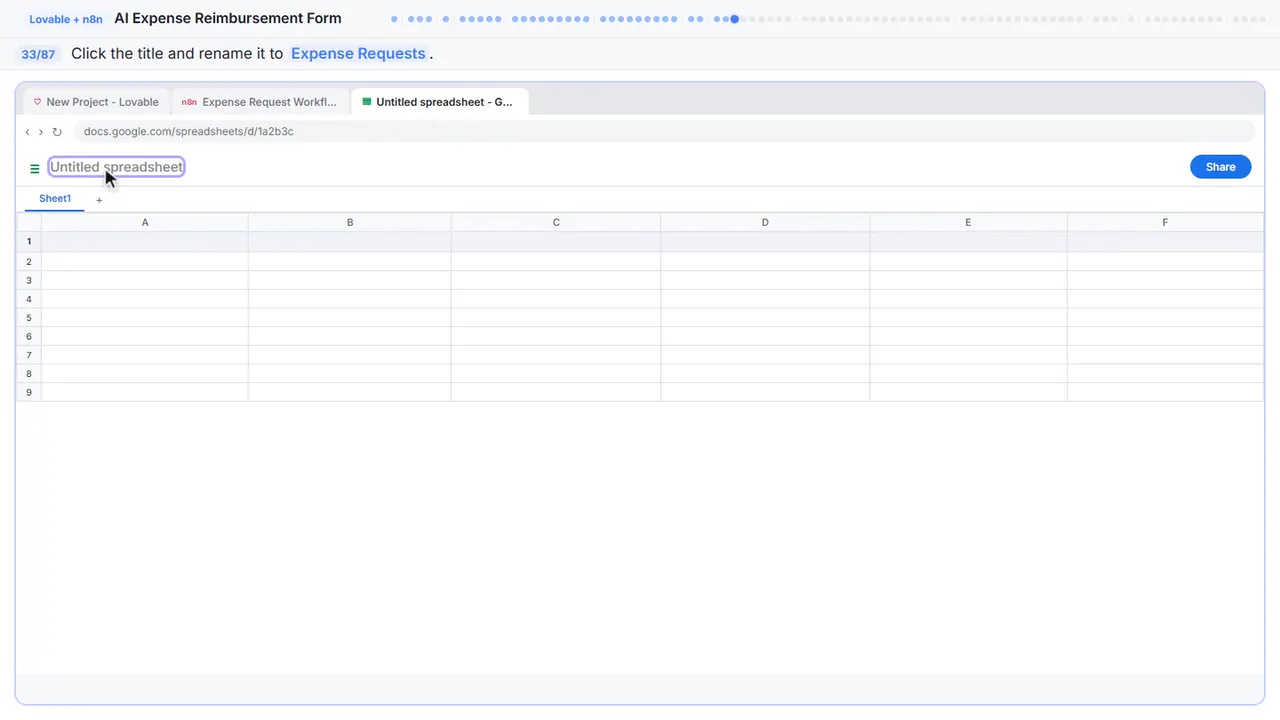The image size is (1280, 720).
Task: Go forward with browser forward arrow
Action: pyautogui.click(x=41, y=132)
